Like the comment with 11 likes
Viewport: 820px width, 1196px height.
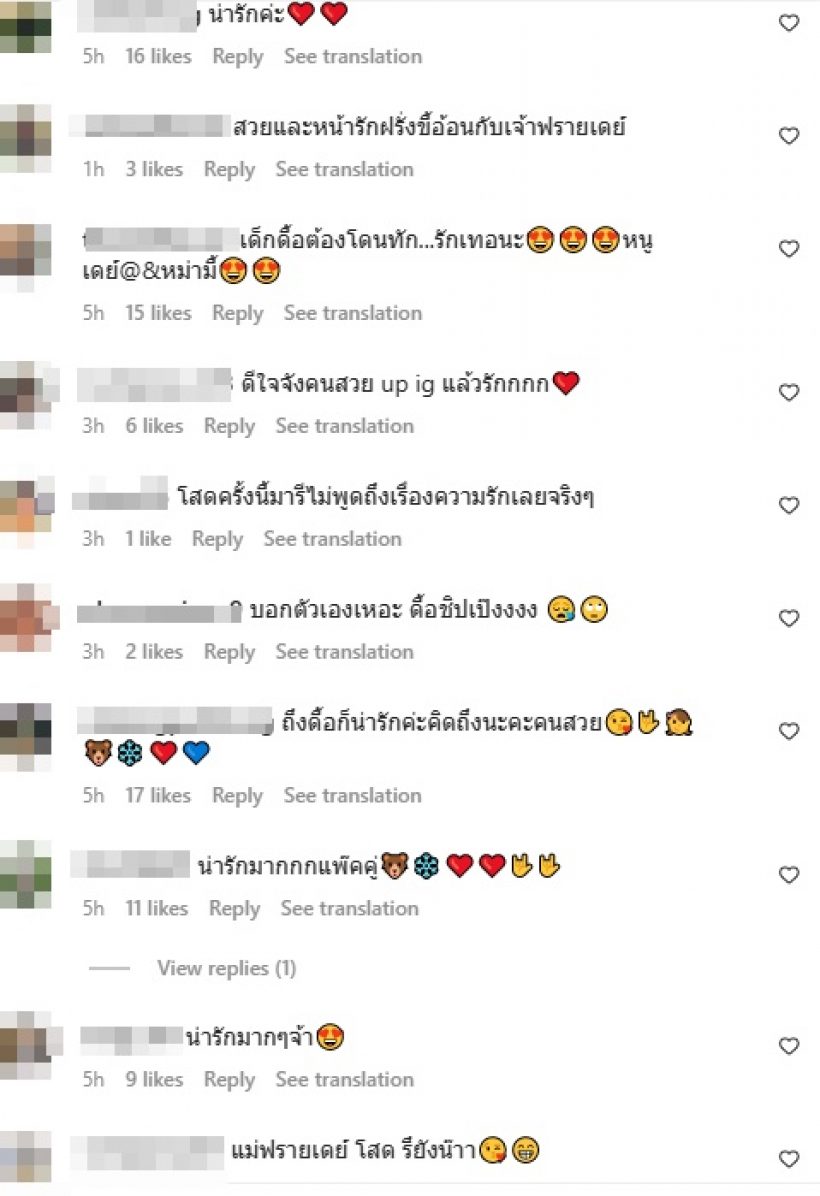tap(789, 874)
